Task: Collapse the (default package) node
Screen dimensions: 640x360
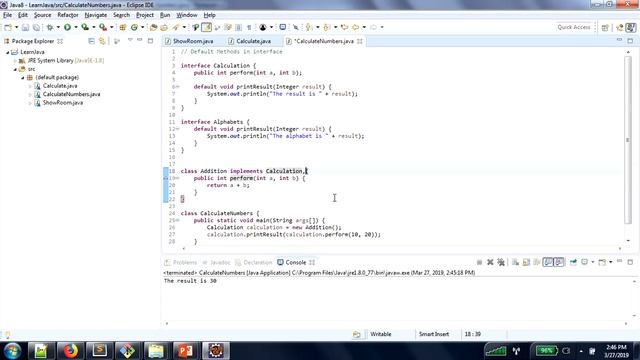Action: tap(23, 78)
